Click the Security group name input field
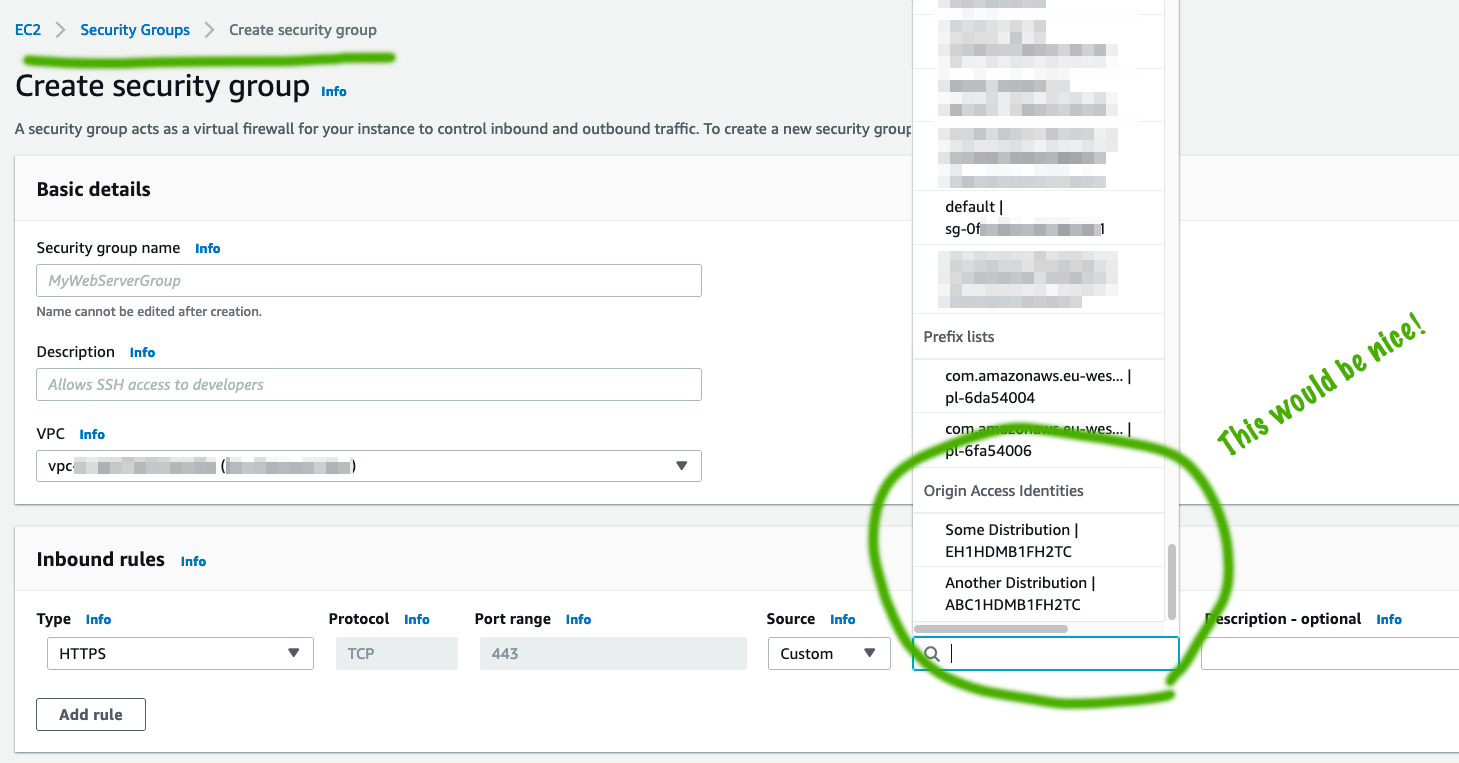Screen dimensions: 1459x763 (x=368, y=281)
